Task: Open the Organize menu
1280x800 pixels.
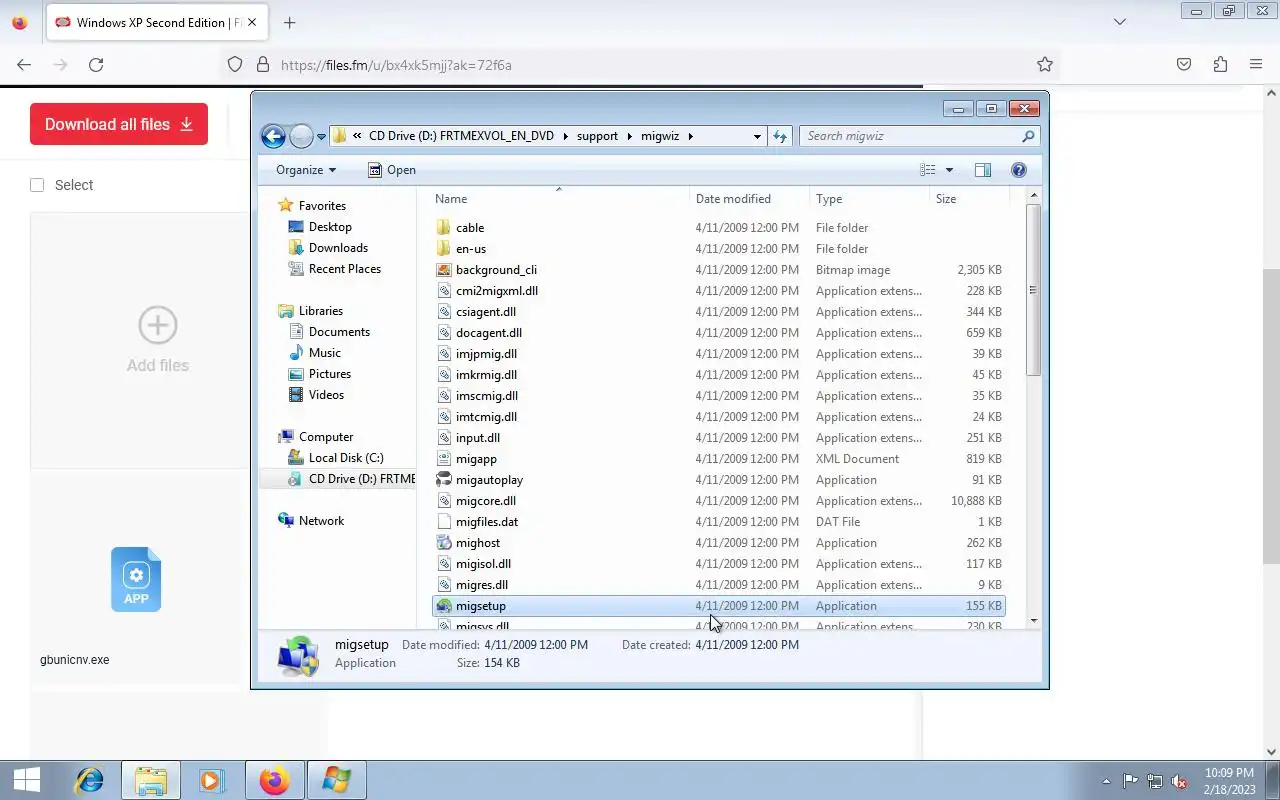Action: click(x=306, y=170)
